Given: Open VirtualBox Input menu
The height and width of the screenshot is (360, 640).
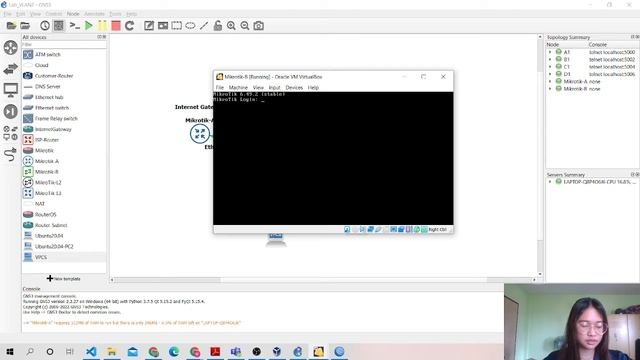Looking at the screenshot, I should 274,87.
